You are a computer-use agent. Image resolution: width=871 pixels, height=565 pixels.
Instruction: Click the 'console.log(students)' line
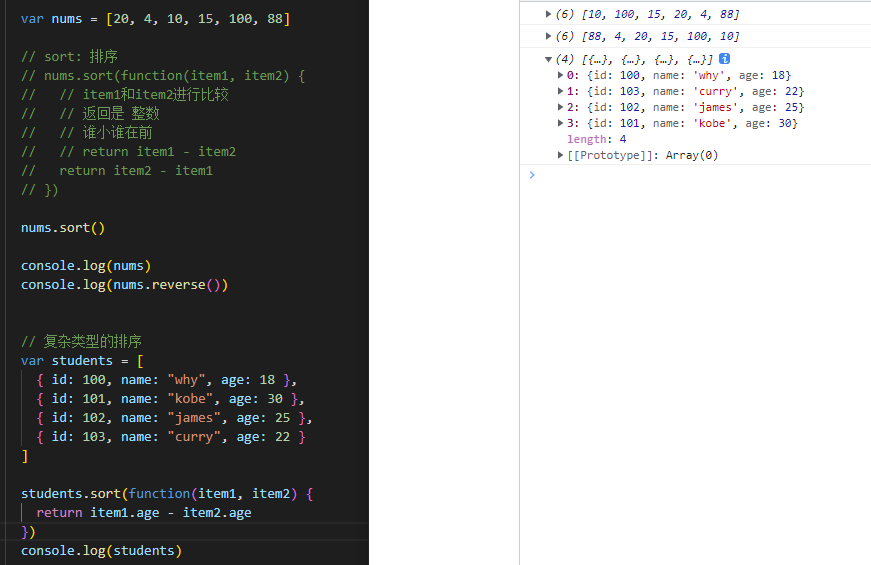(x=101, y=551)
